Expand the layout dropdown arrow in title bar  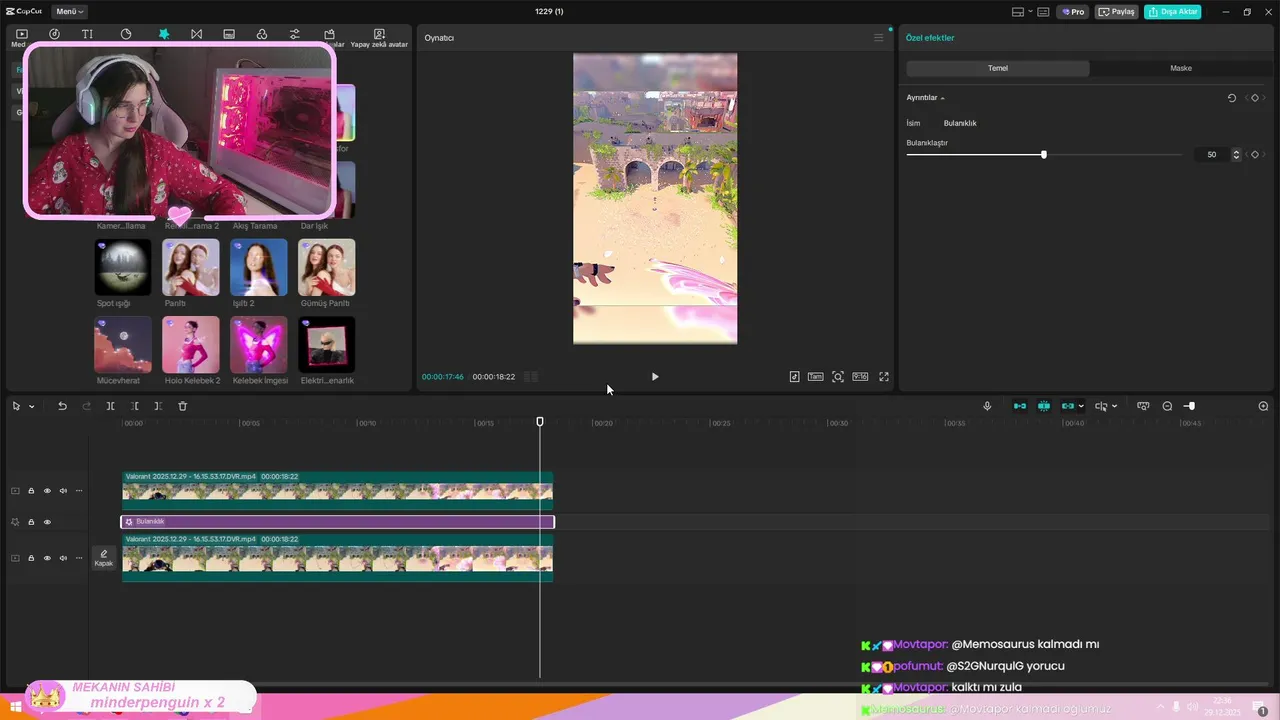point(1029,12)
